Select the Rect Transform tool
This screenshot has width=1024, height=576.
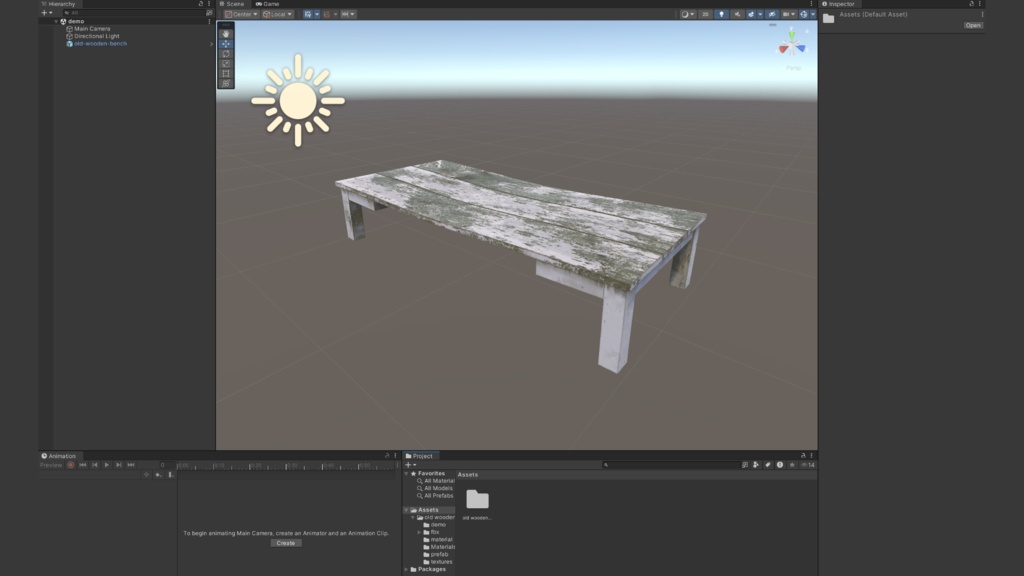[225, 72]
